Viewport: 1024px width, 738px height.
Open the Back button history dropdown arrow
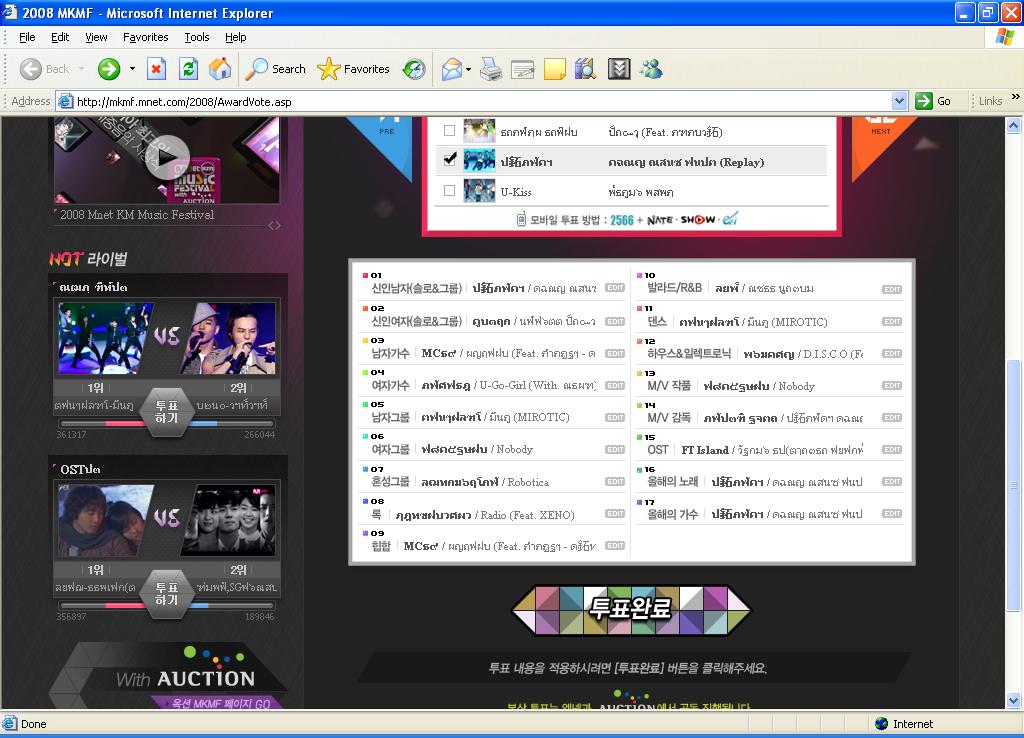(82, 69)
